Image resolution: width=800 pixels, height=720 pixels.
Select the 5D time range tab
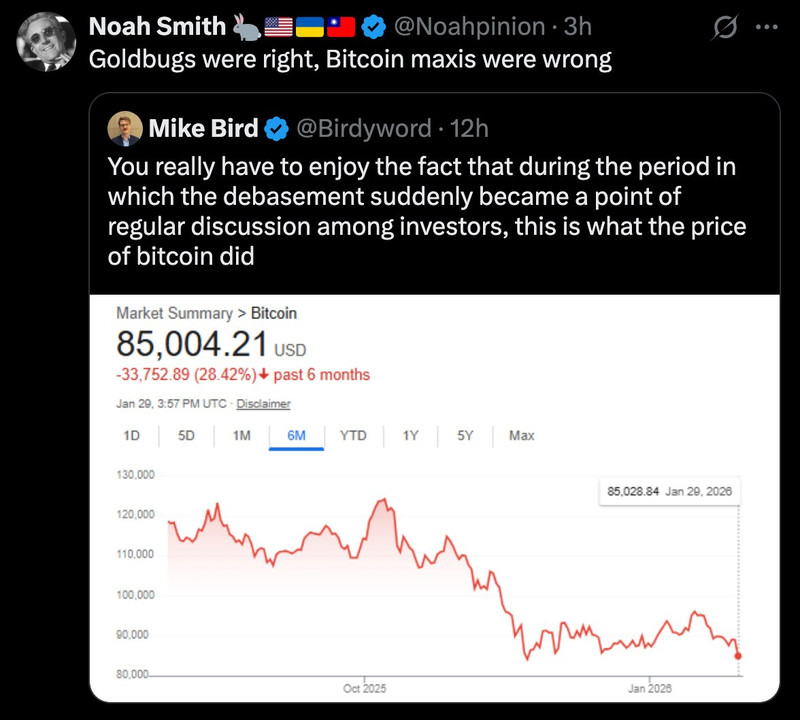[x=186, y=435]
